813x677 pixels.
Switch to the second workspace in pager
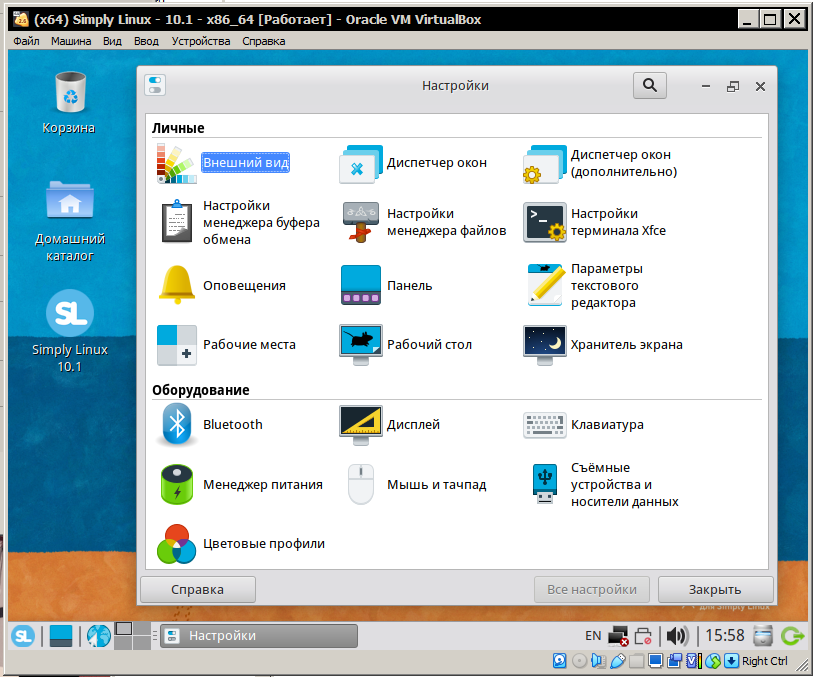pos(141,629)
